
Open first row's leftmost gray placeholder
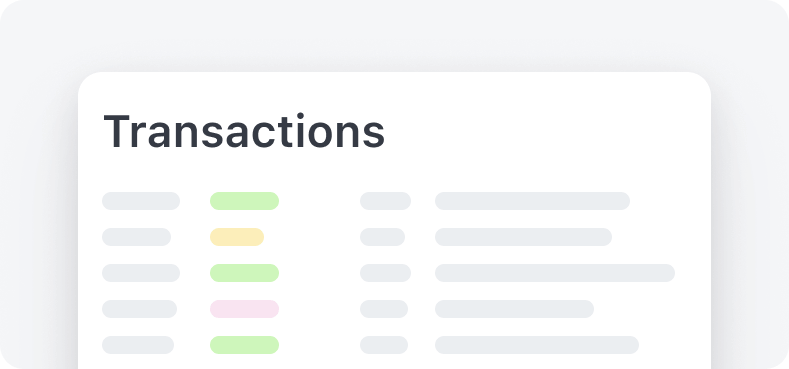[141, 201]
